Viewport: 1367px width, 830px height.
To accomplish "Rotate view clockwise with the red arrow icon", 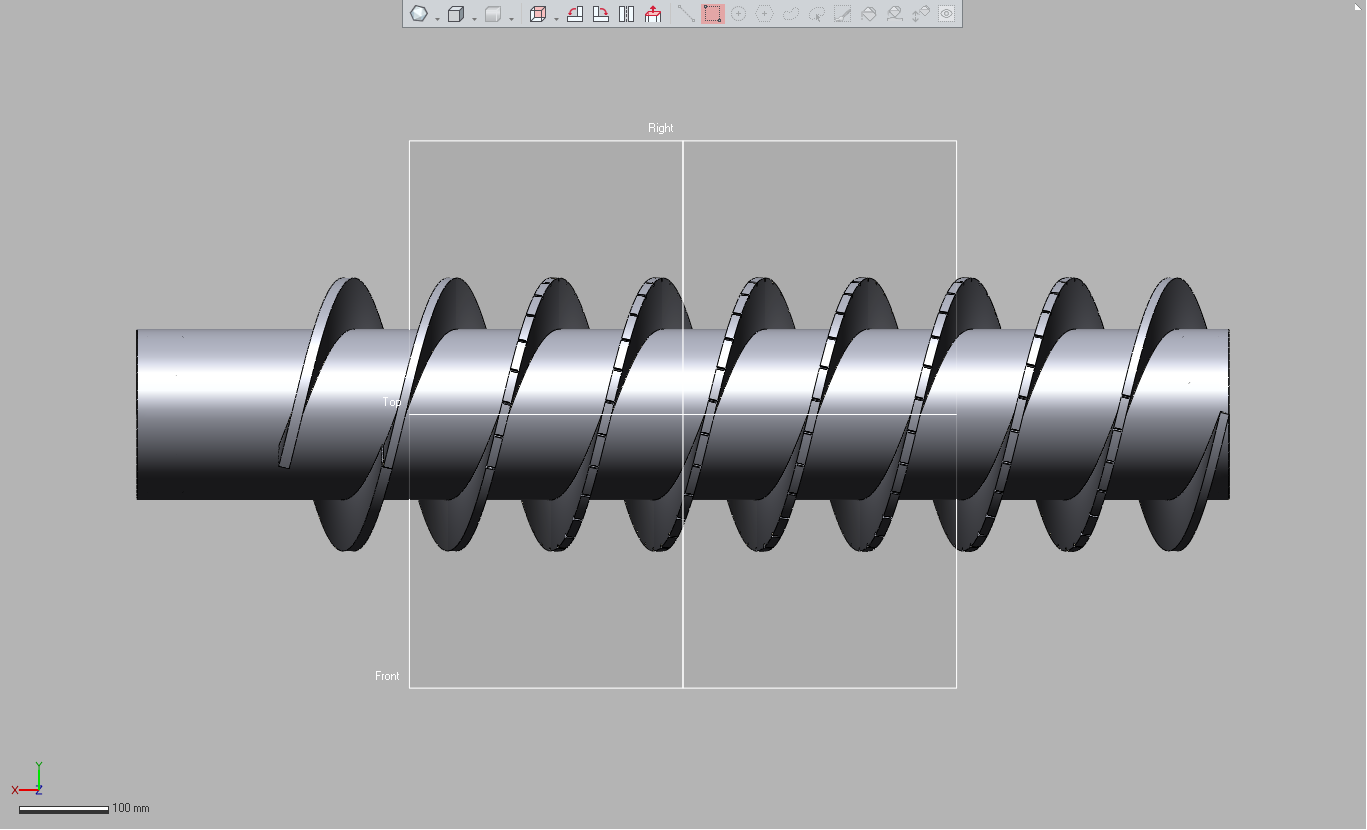I will pyautogui.click(x=601, y=14).
